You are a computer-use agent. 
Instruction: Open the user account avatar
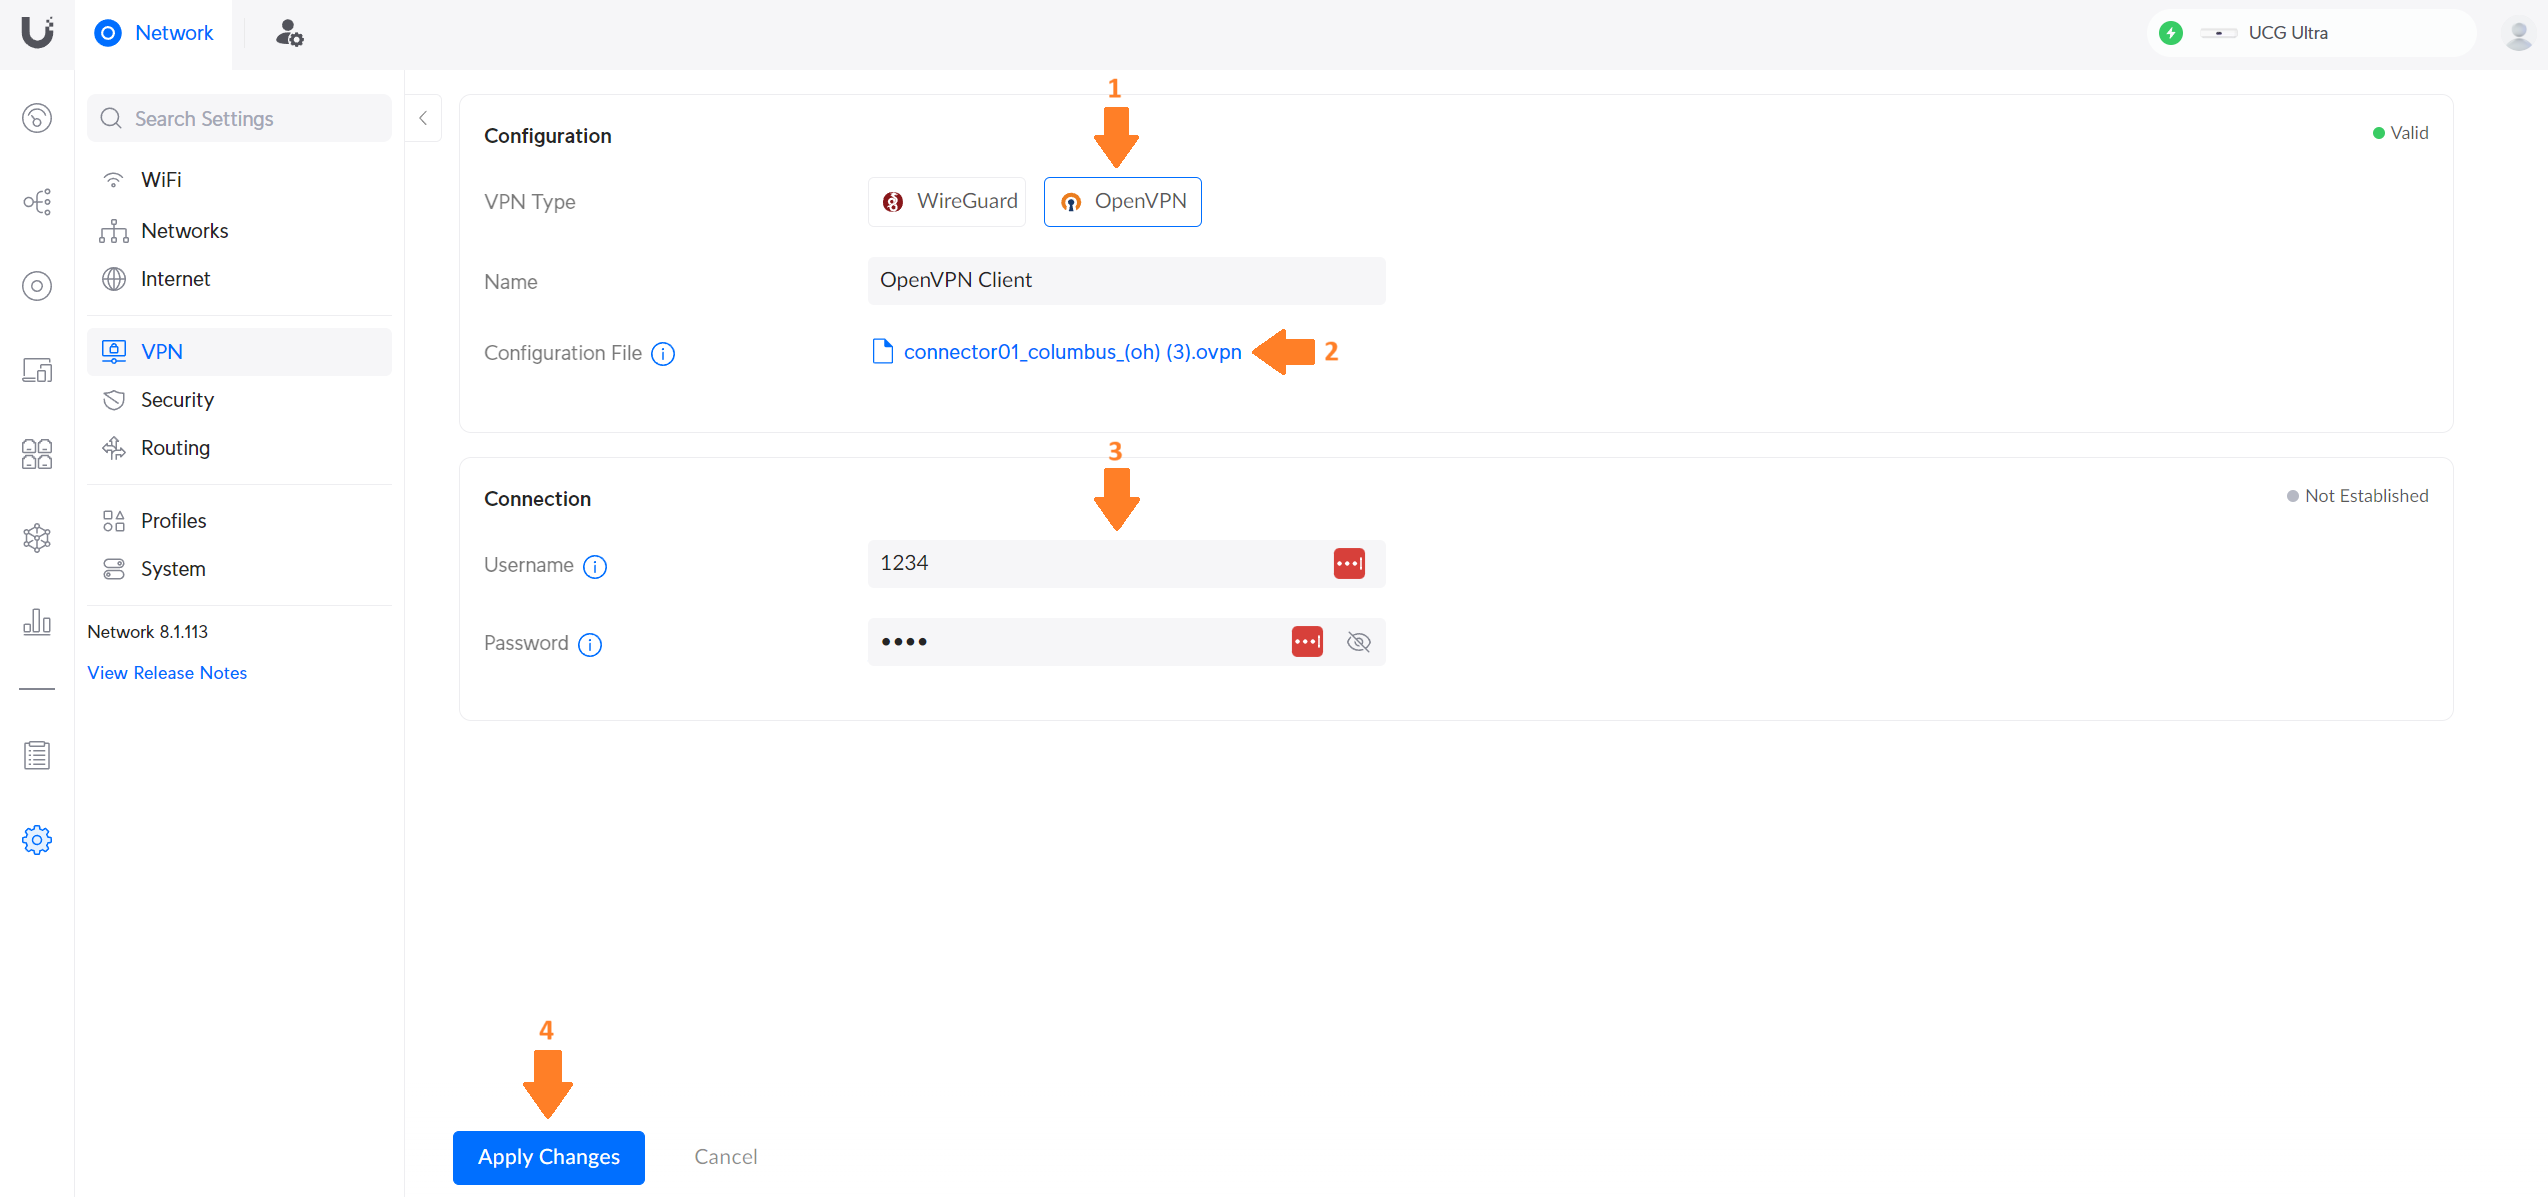[x=2519, y=34]
